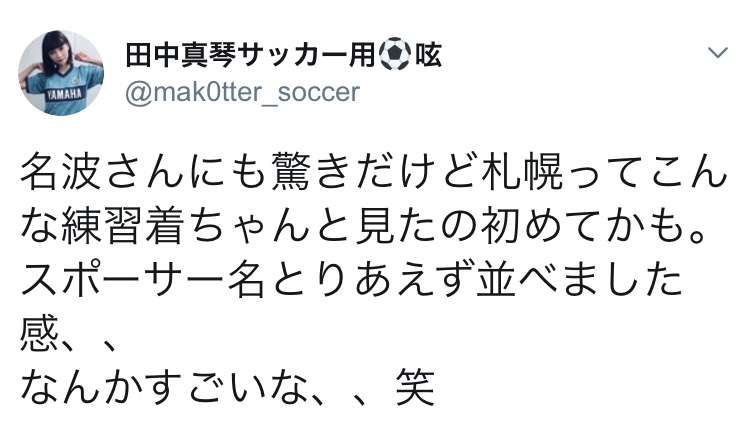Click the 笑 character ending the tweet
750x448 pixels.
[x=414, y=387]
